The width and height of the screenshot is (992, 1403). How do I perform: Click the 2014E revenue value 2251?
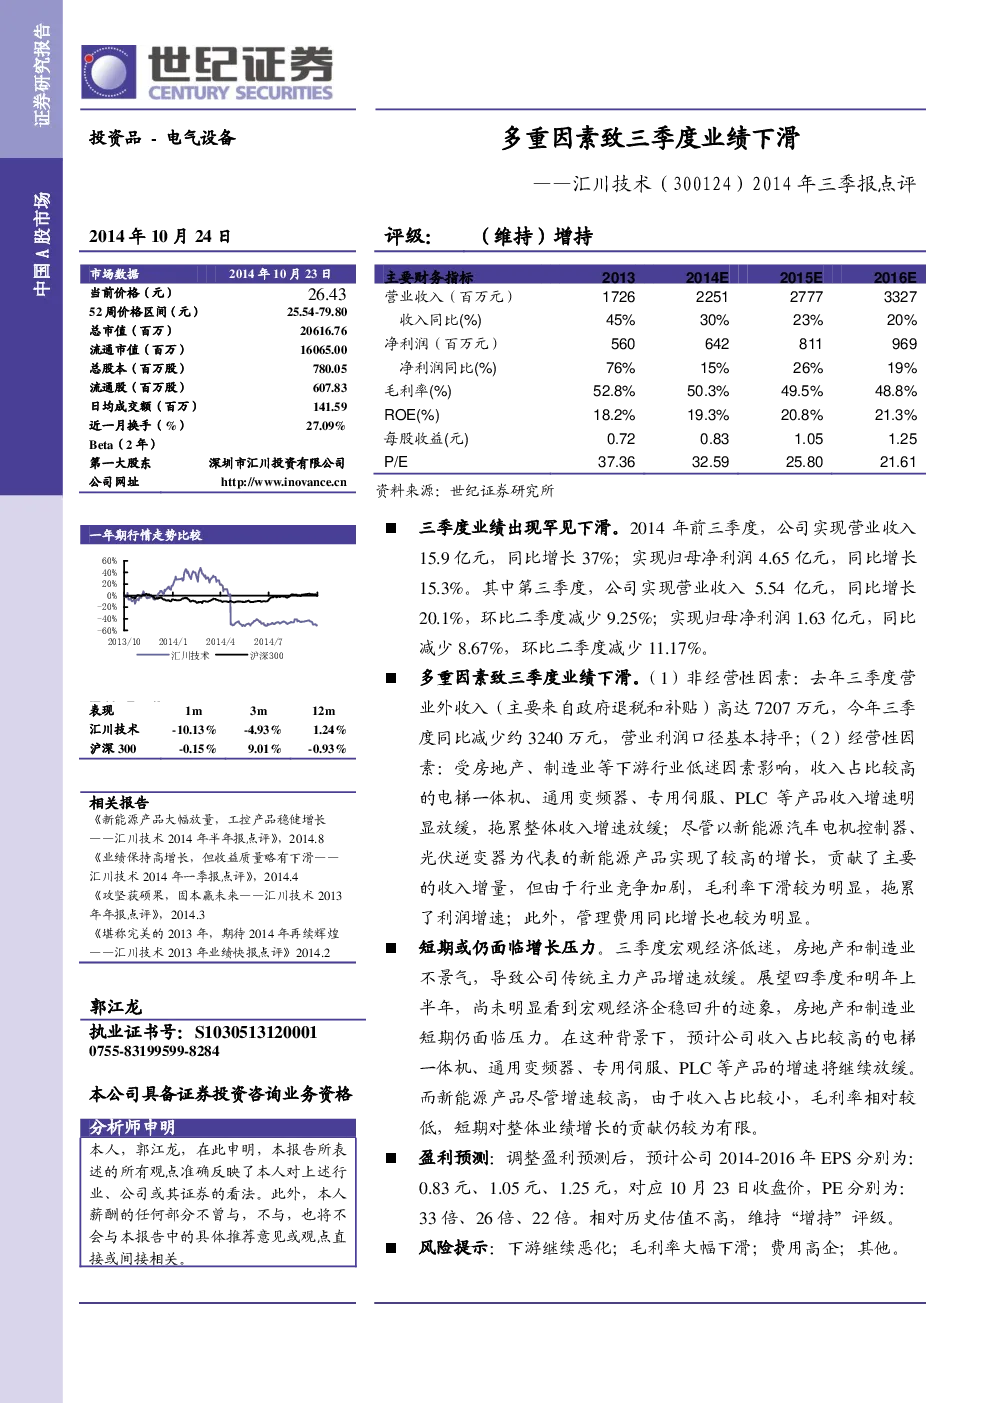point(712,297)
